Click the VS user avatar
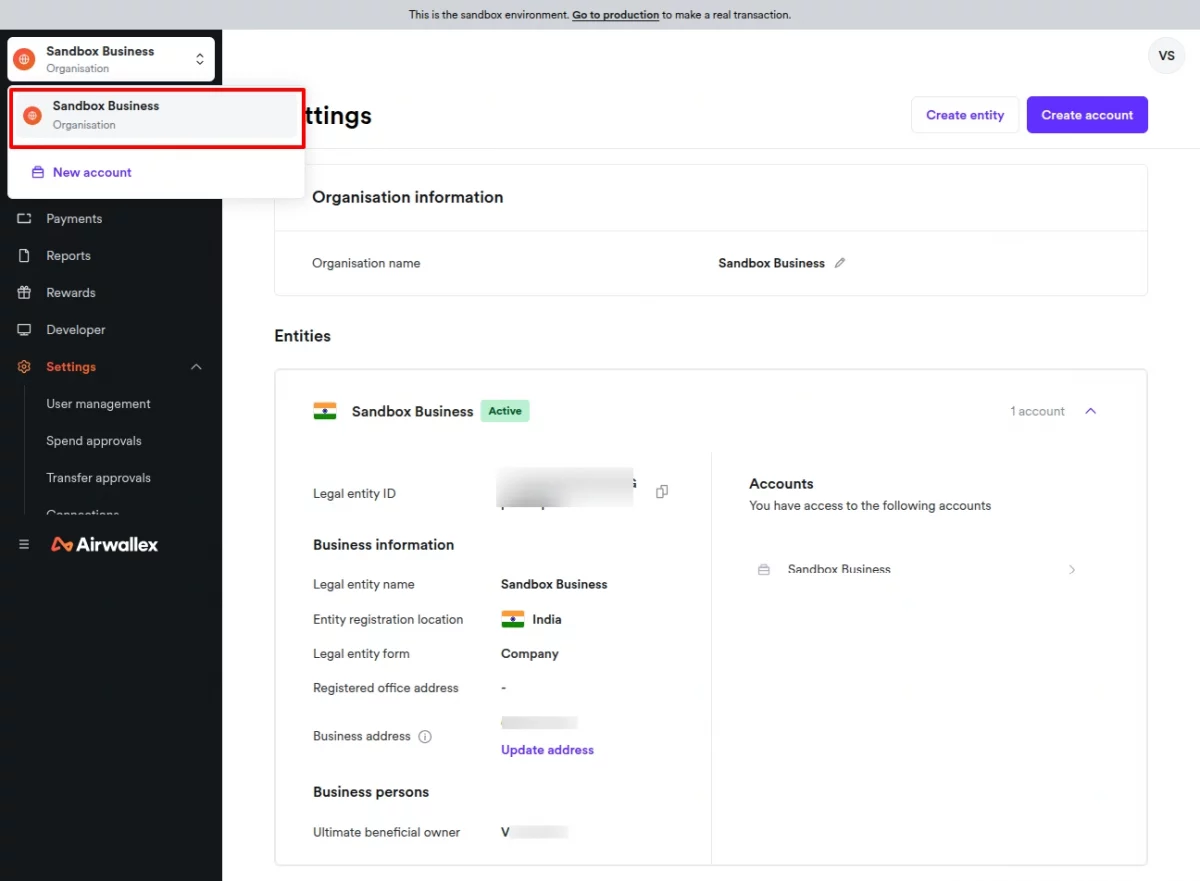Image resolution: width=1200 pixels, height=881 pixels. [x=1166, y=55]
